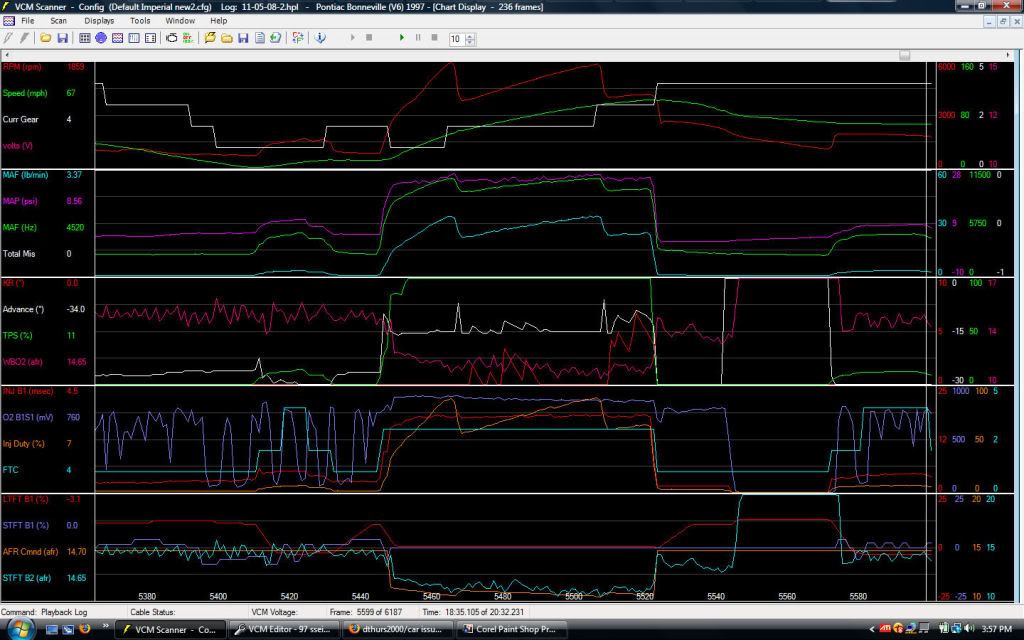The image size is (1024, 640).
Task: Select the STFT B2 (afr) chart label
Action: point(27,577)
